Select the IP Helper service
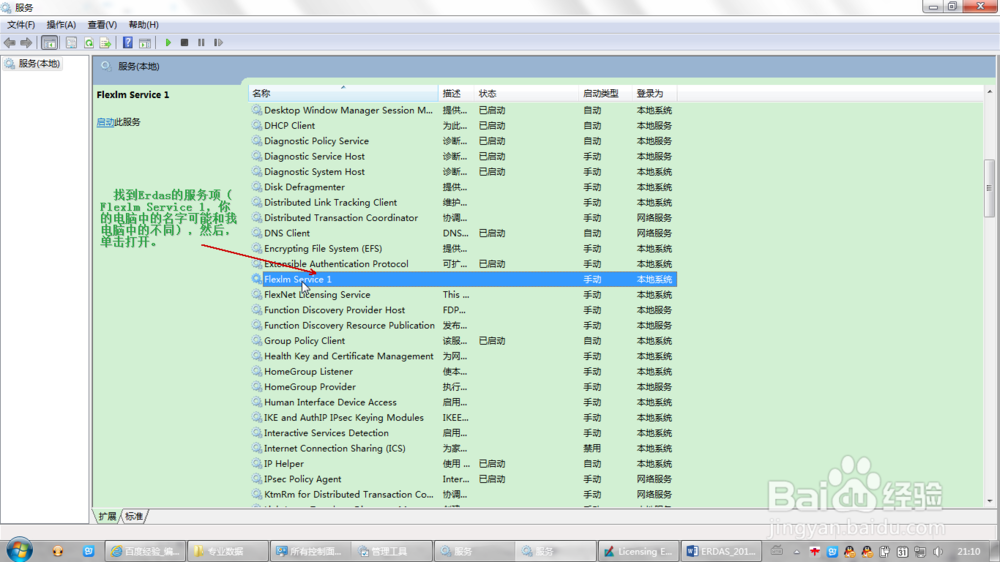The image size is (1000, 562). (463, 464)
